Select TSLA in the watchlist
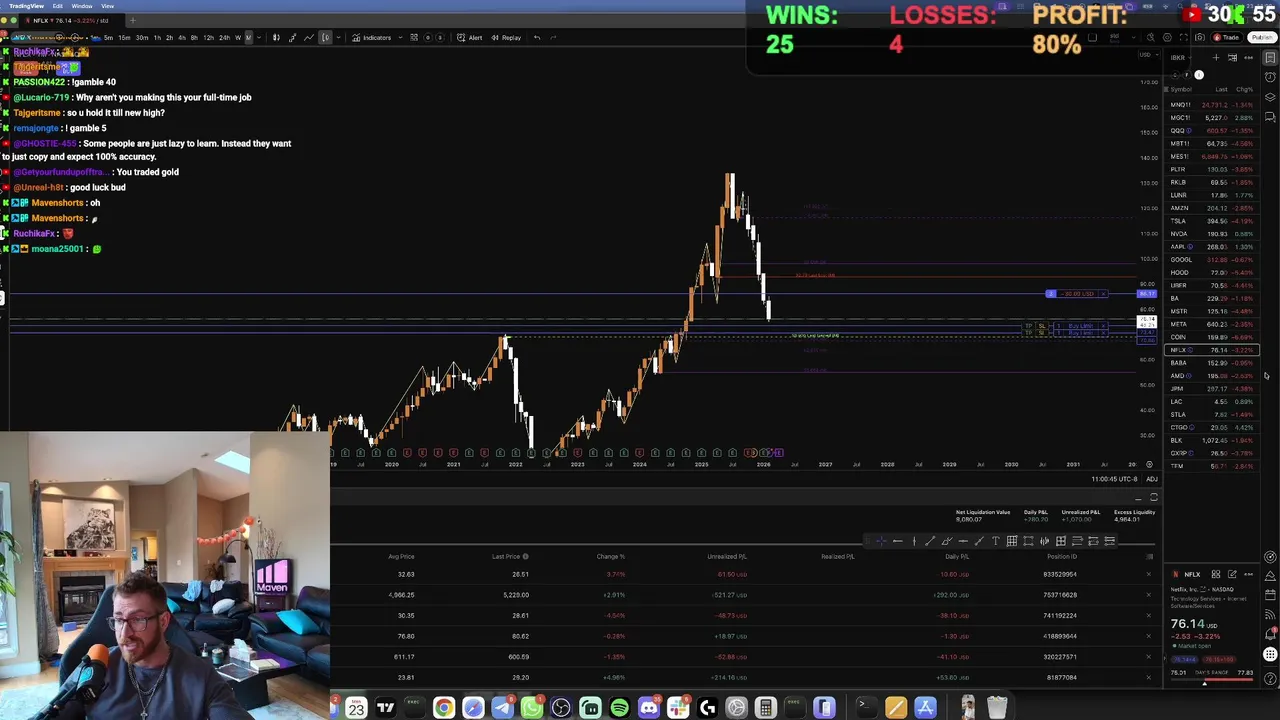The width and height of the screenshot is (1280, 720). 1212,221
